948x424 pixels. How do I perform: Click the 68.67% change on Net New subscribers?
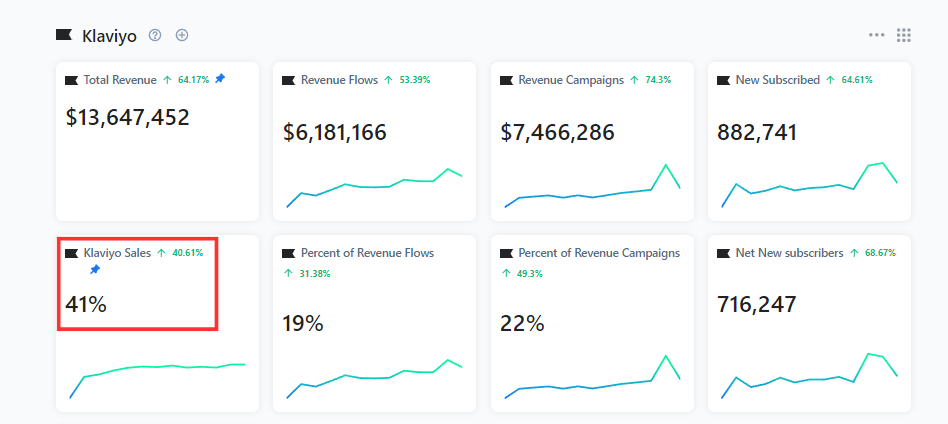point(880,253)
